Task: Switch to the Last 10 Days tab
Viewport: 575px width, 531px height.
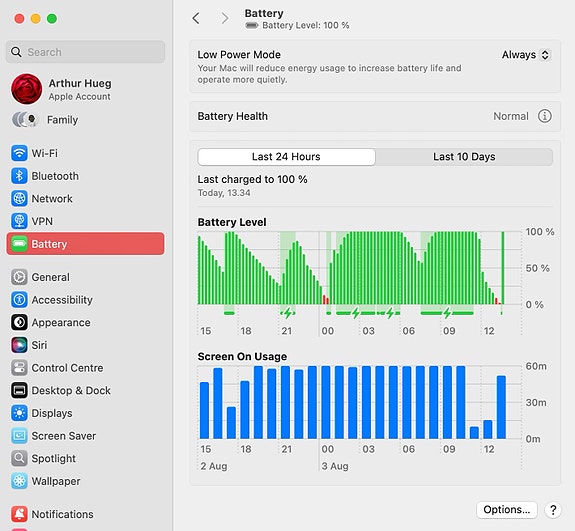Action: pyautogui.click(x=464, y=157)
